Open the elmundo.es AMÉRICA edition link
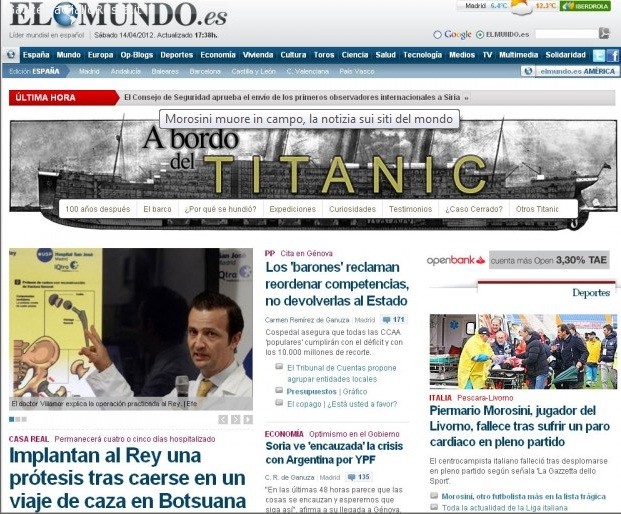This screenshot has width=621, height=514. coord(577,71)
